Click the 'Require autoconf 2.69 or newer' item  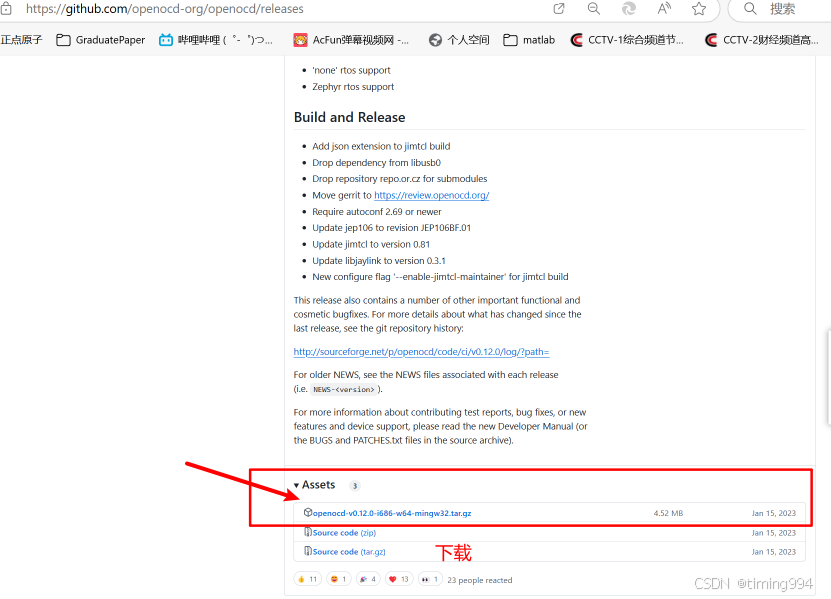[x=377, y=212]
